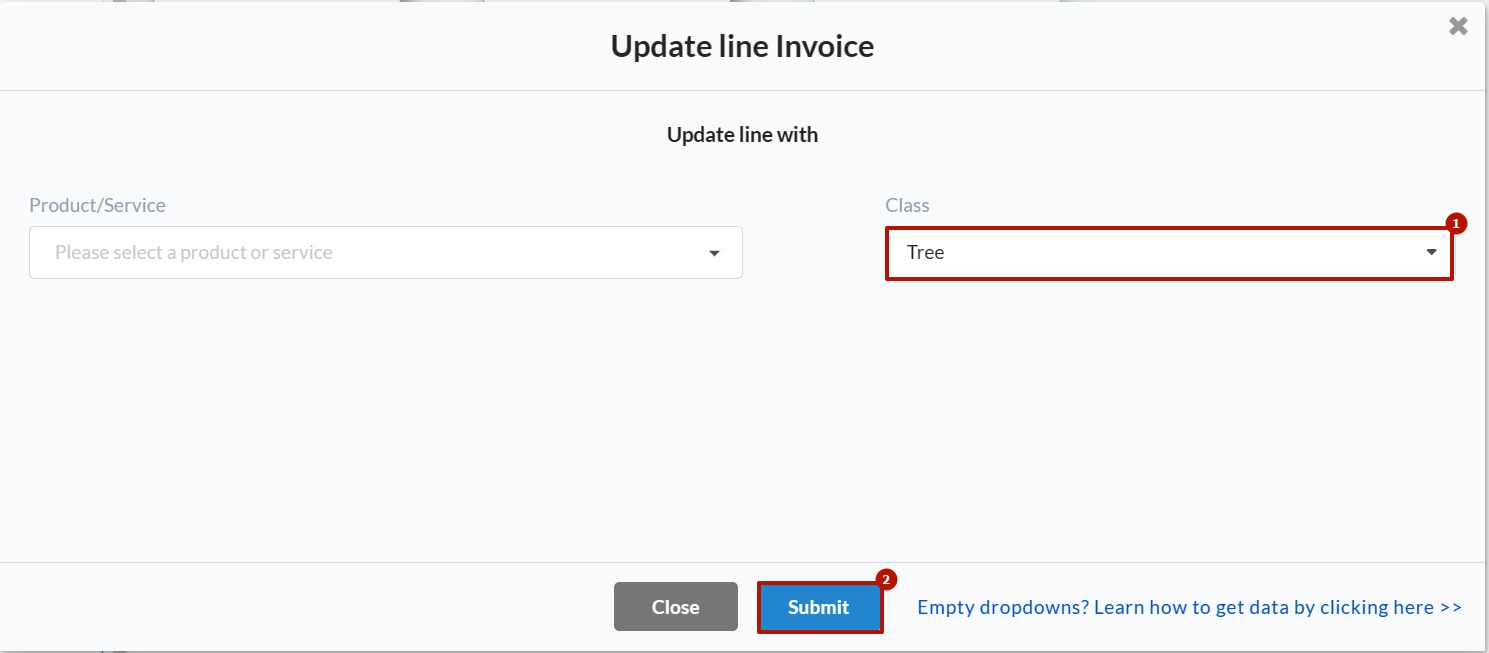Click the empty body area below the Product/Service dropdown

pyautogui.click(x=385, y=420)
